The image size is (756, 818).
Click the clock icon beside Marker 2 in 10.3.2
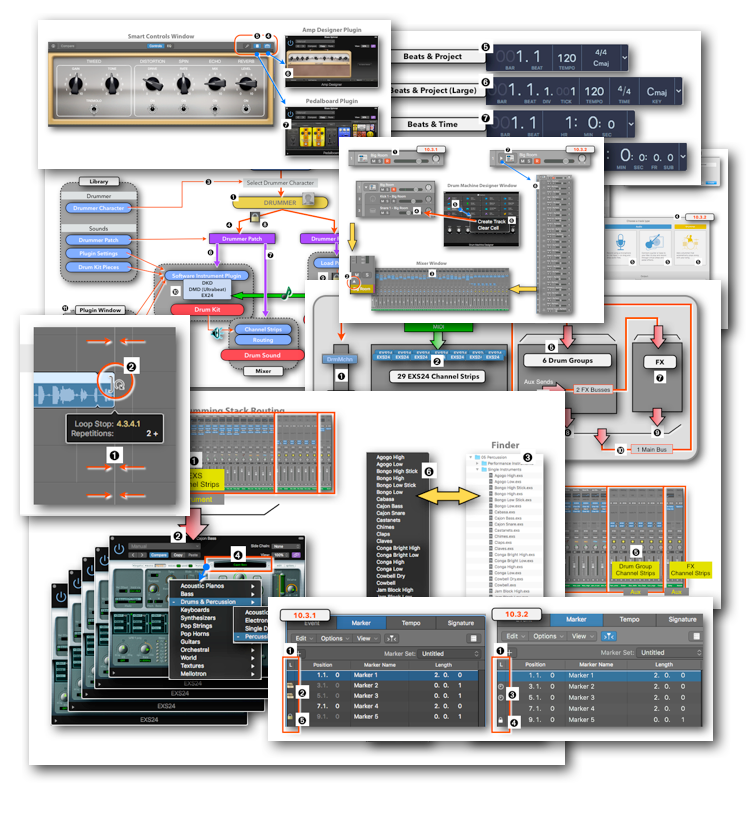click(501, 687)
